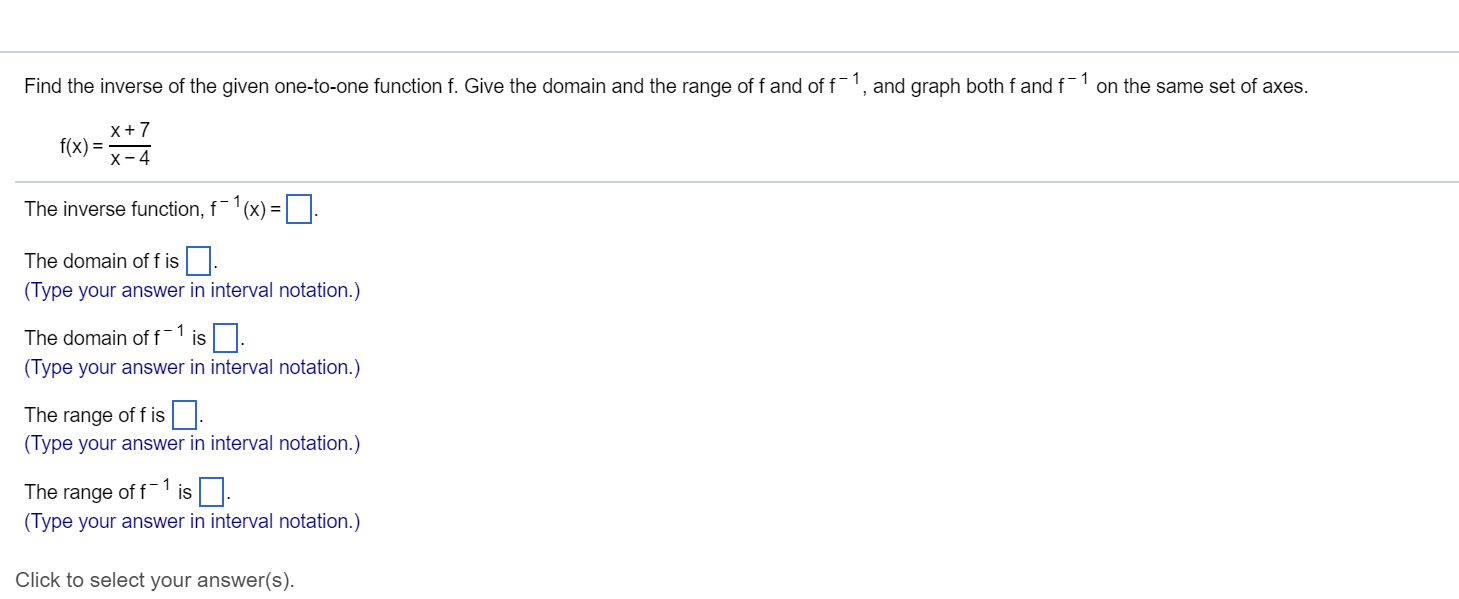Select the domain of f answer box
This screenshot has width=1459, height=599.
pyautogui.click(x=197, y=261)
